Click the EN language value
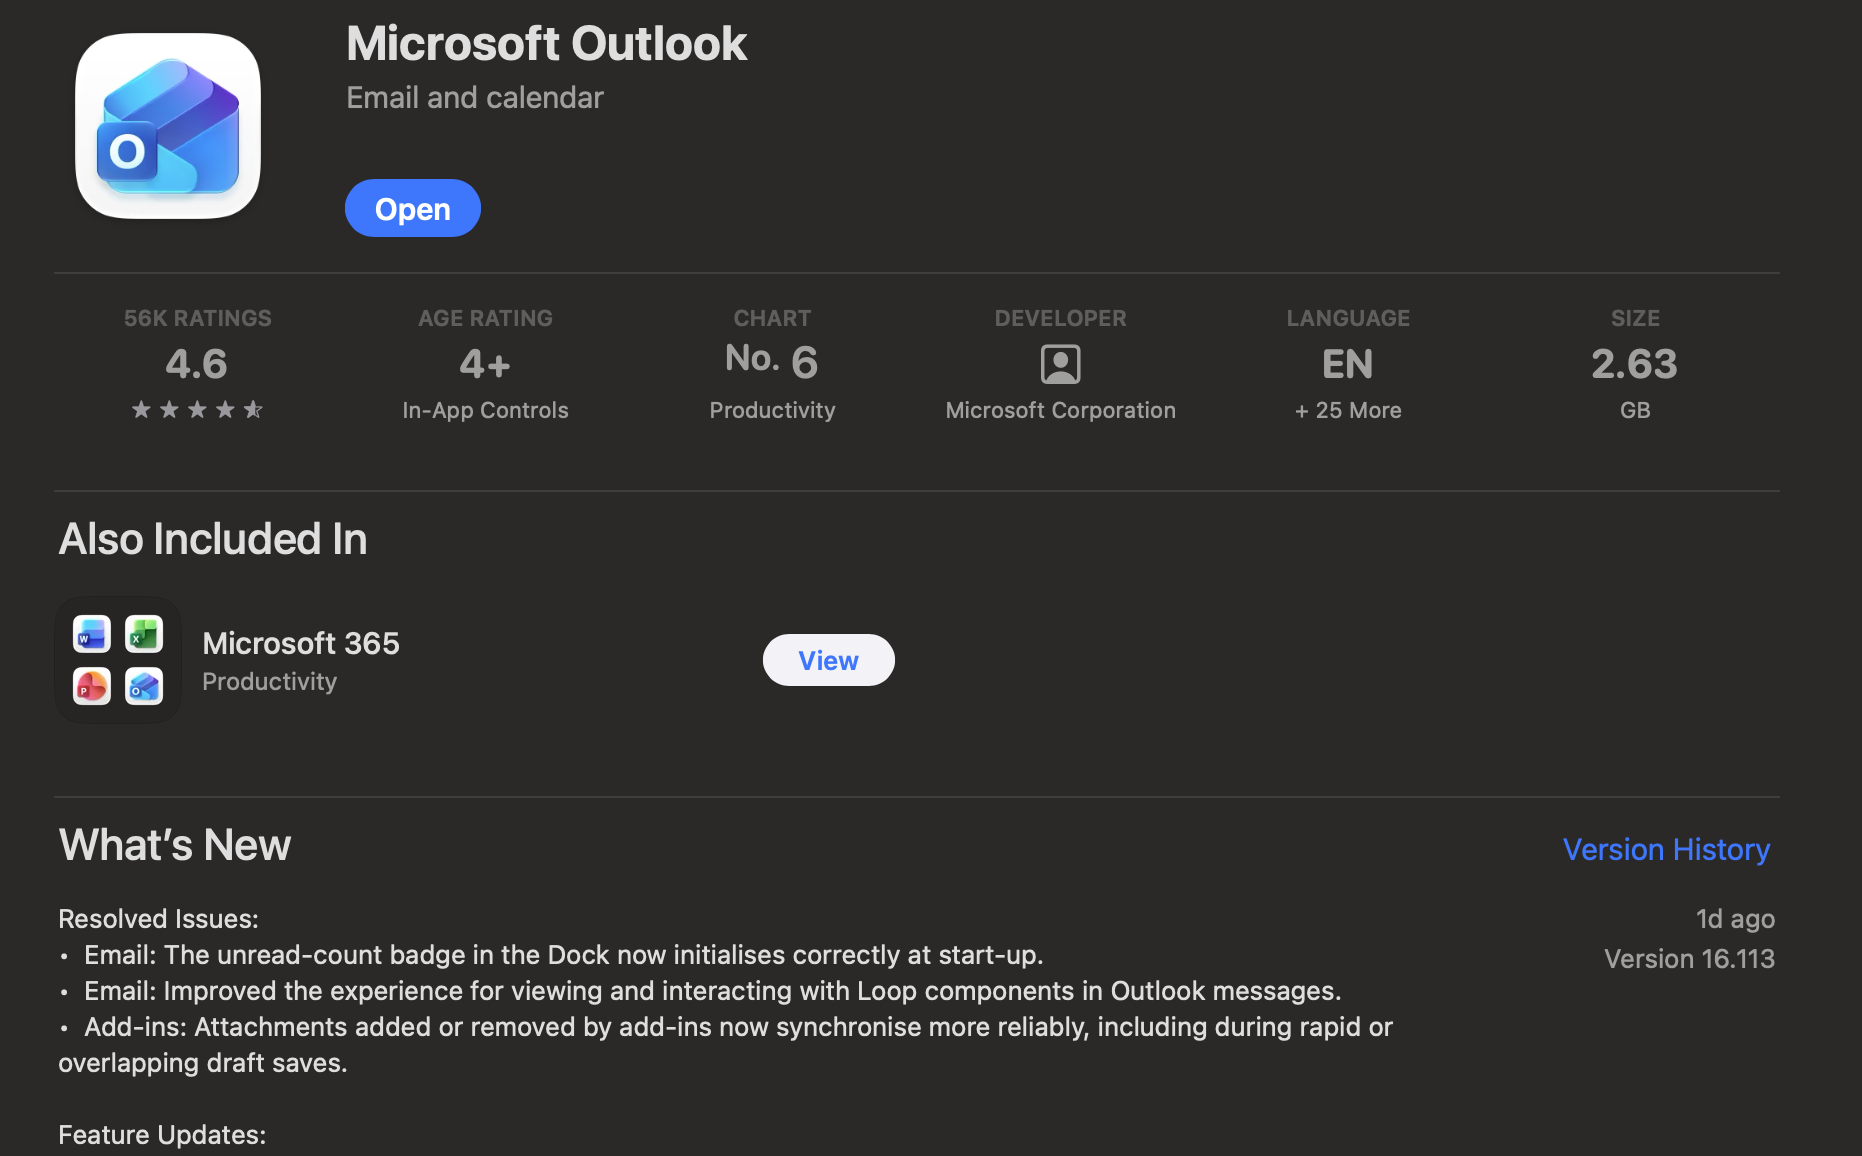The image size is (1862, 1156). (x=1348, y=364)
